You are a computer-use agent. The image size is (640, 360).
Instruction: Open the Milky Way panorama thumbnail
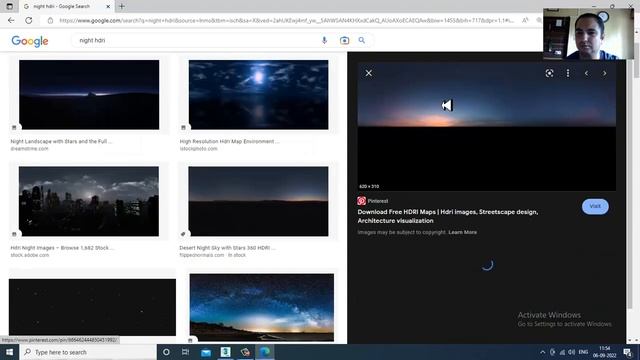[262, 307]
